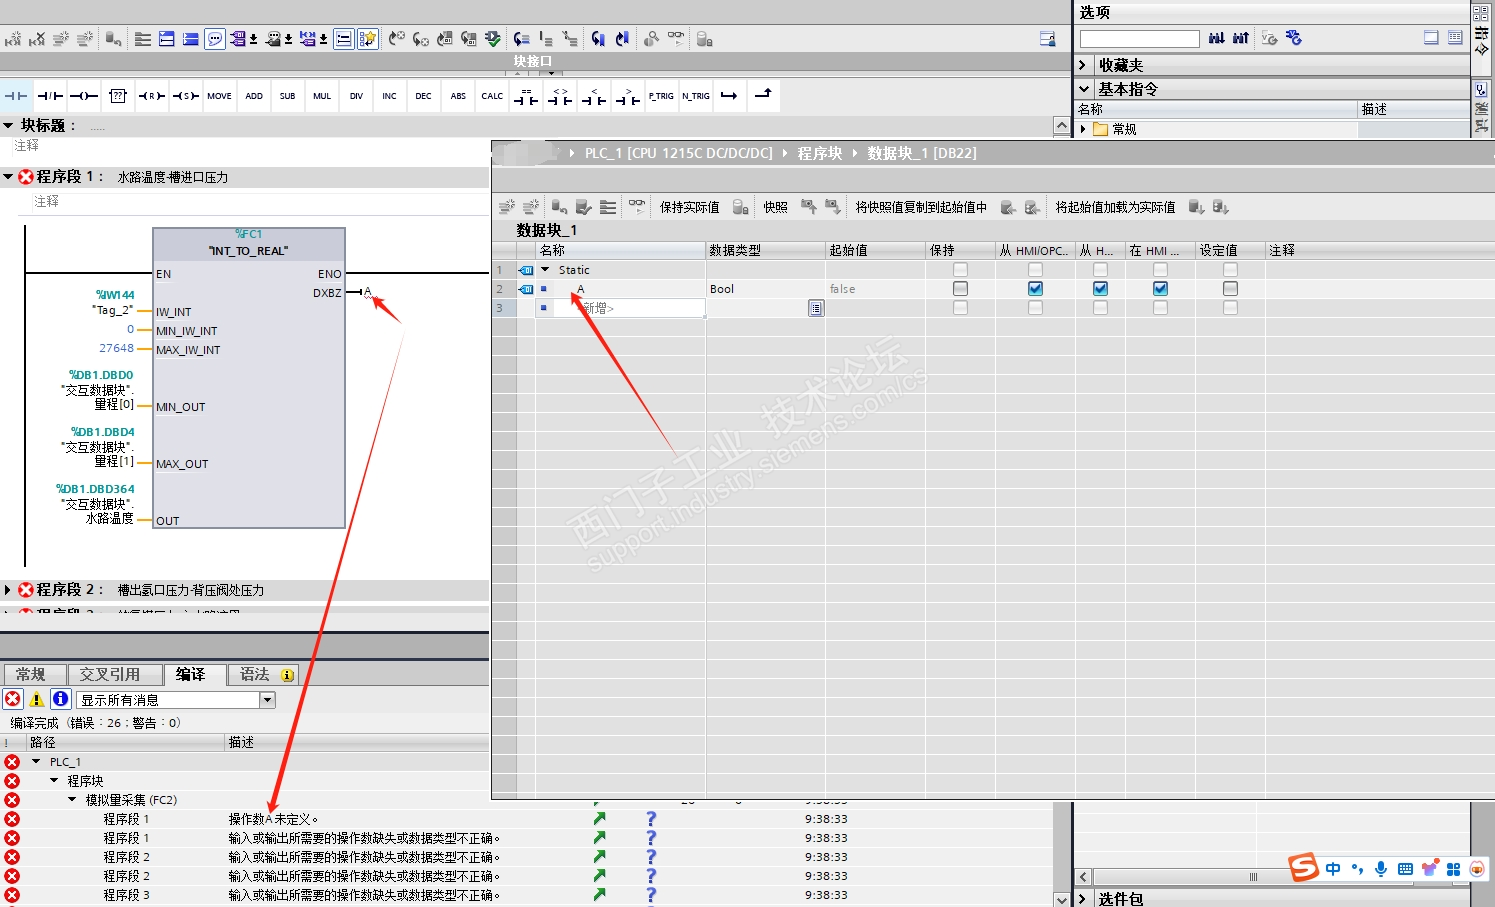Click the favorites display icon
This screenshot has height=907, width=1495.
tap(367, 39)
